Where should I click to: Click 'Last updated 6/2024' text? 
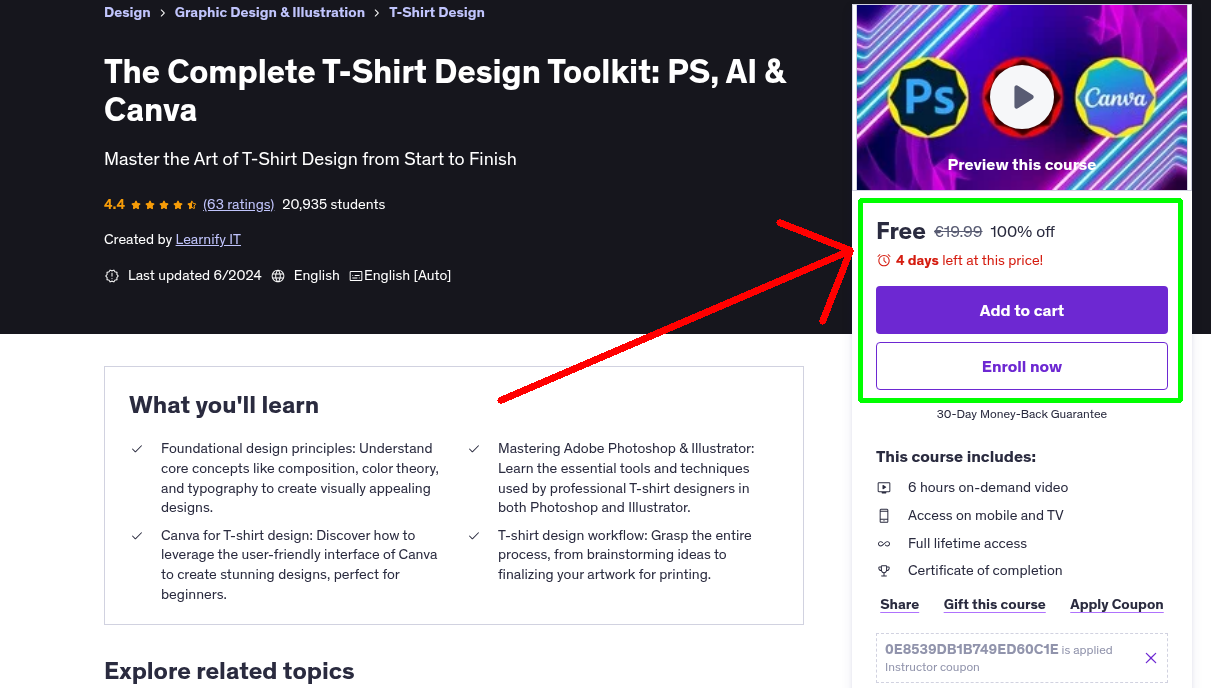pyautogui.click(x=195, y=276)
